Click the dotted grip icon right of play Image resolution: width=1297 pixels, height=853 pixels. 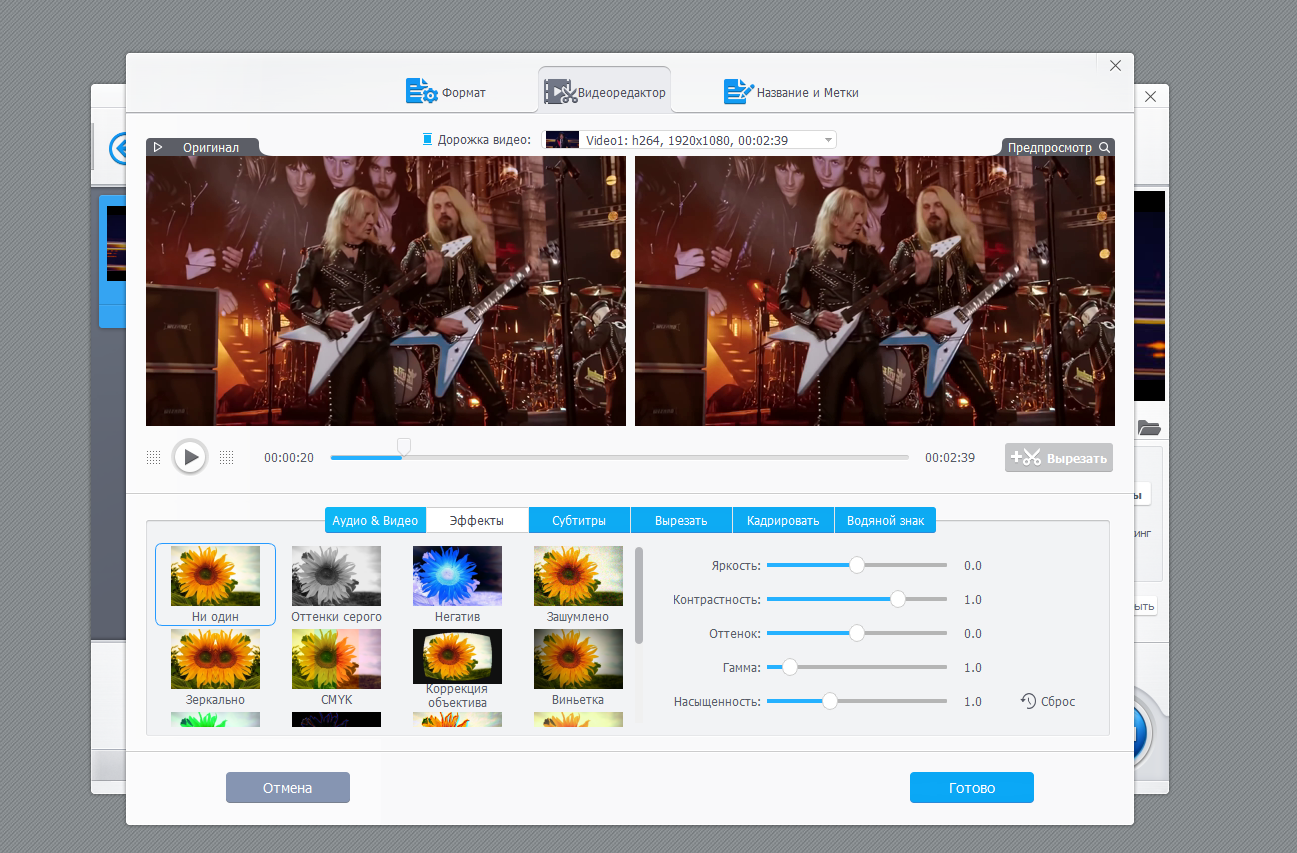tap(226, 457)
